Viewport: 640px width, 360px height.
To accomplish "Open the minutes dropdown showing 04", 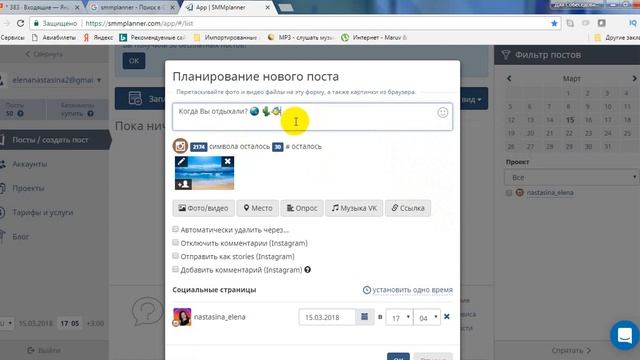I will click(x=427, y=317).
